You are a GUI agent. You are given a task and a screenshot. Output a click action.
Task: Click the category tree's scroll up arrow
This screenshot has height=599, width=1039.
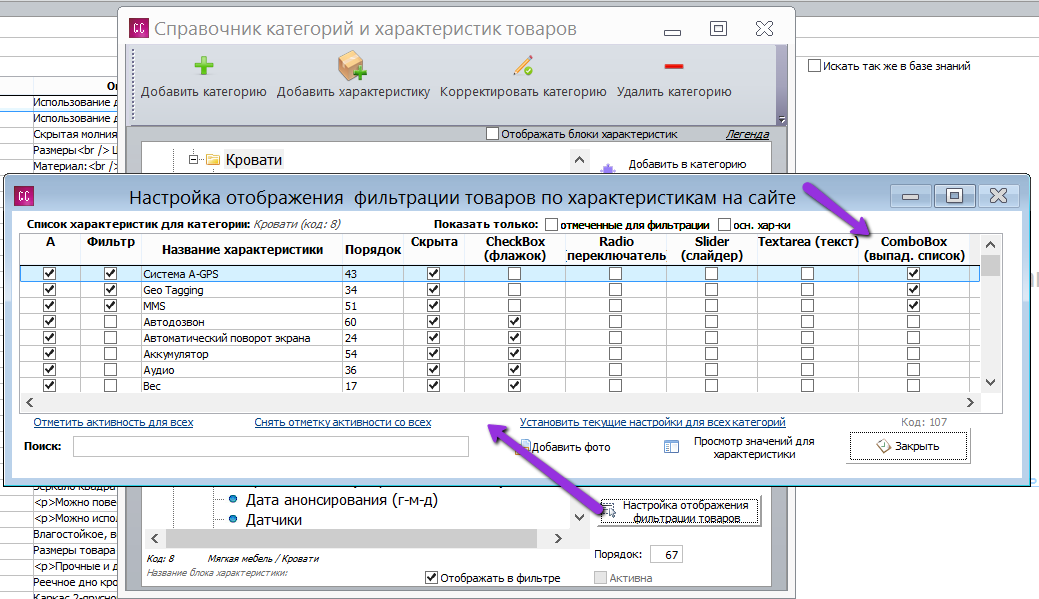click(579, 160)
